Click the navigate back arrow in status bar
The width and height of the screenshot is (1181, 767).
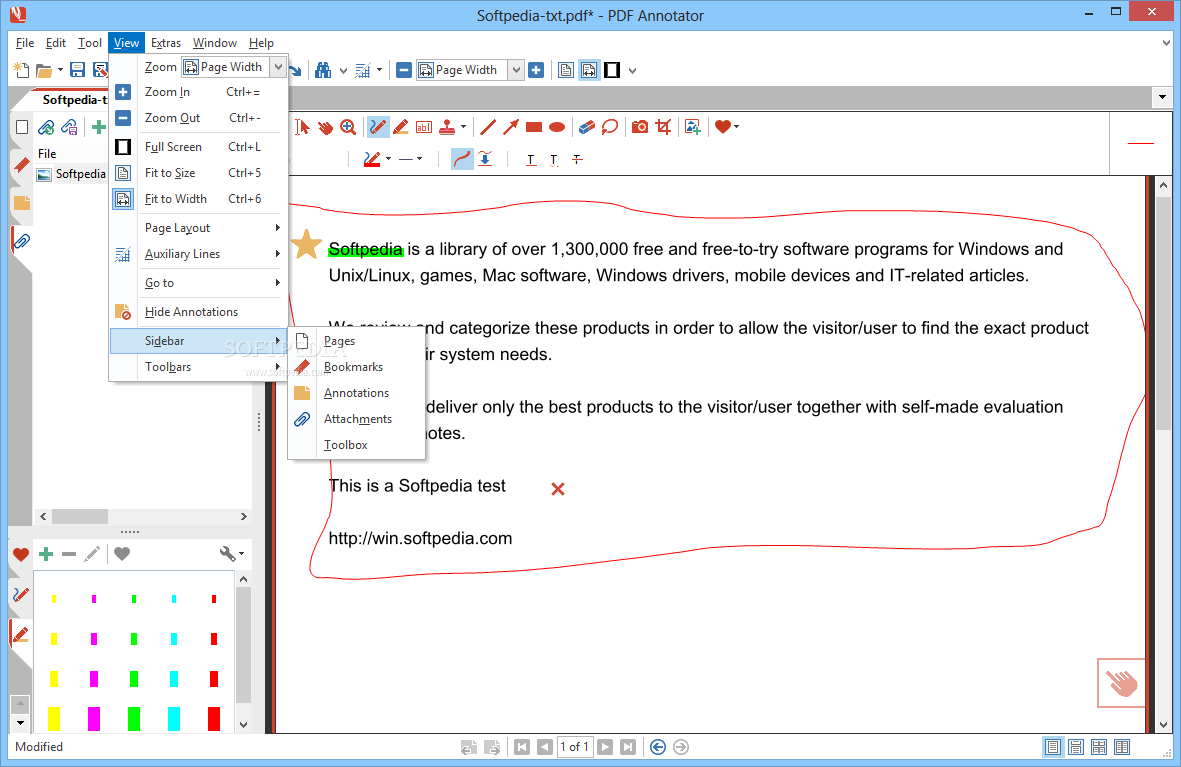point(658,747)
